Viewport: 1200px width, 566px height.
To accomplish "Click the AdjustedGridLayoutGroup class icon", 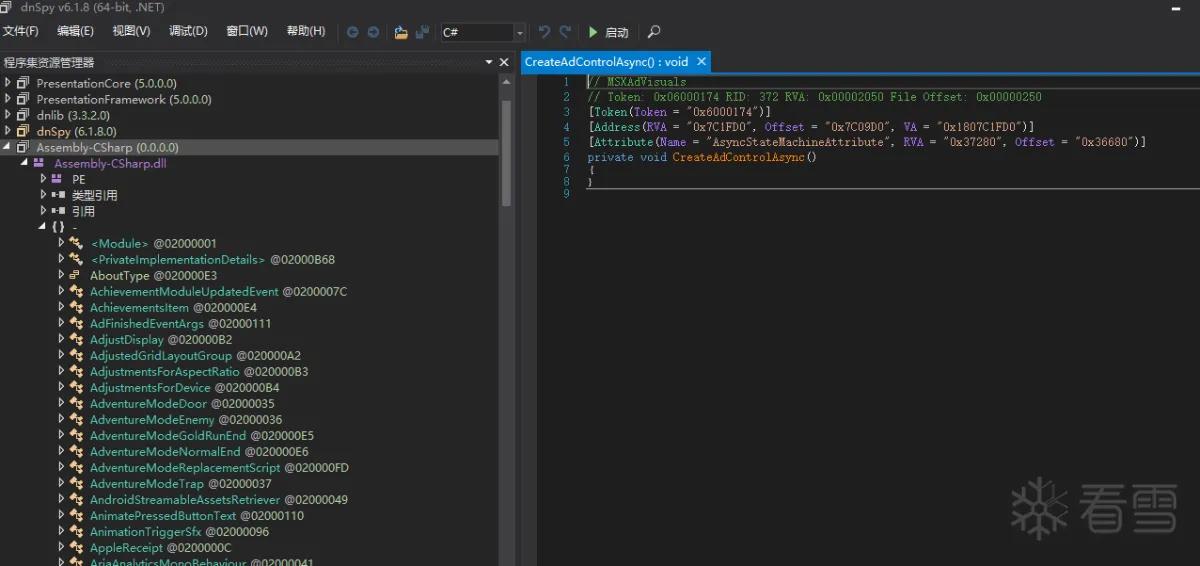I will [77, 355].
